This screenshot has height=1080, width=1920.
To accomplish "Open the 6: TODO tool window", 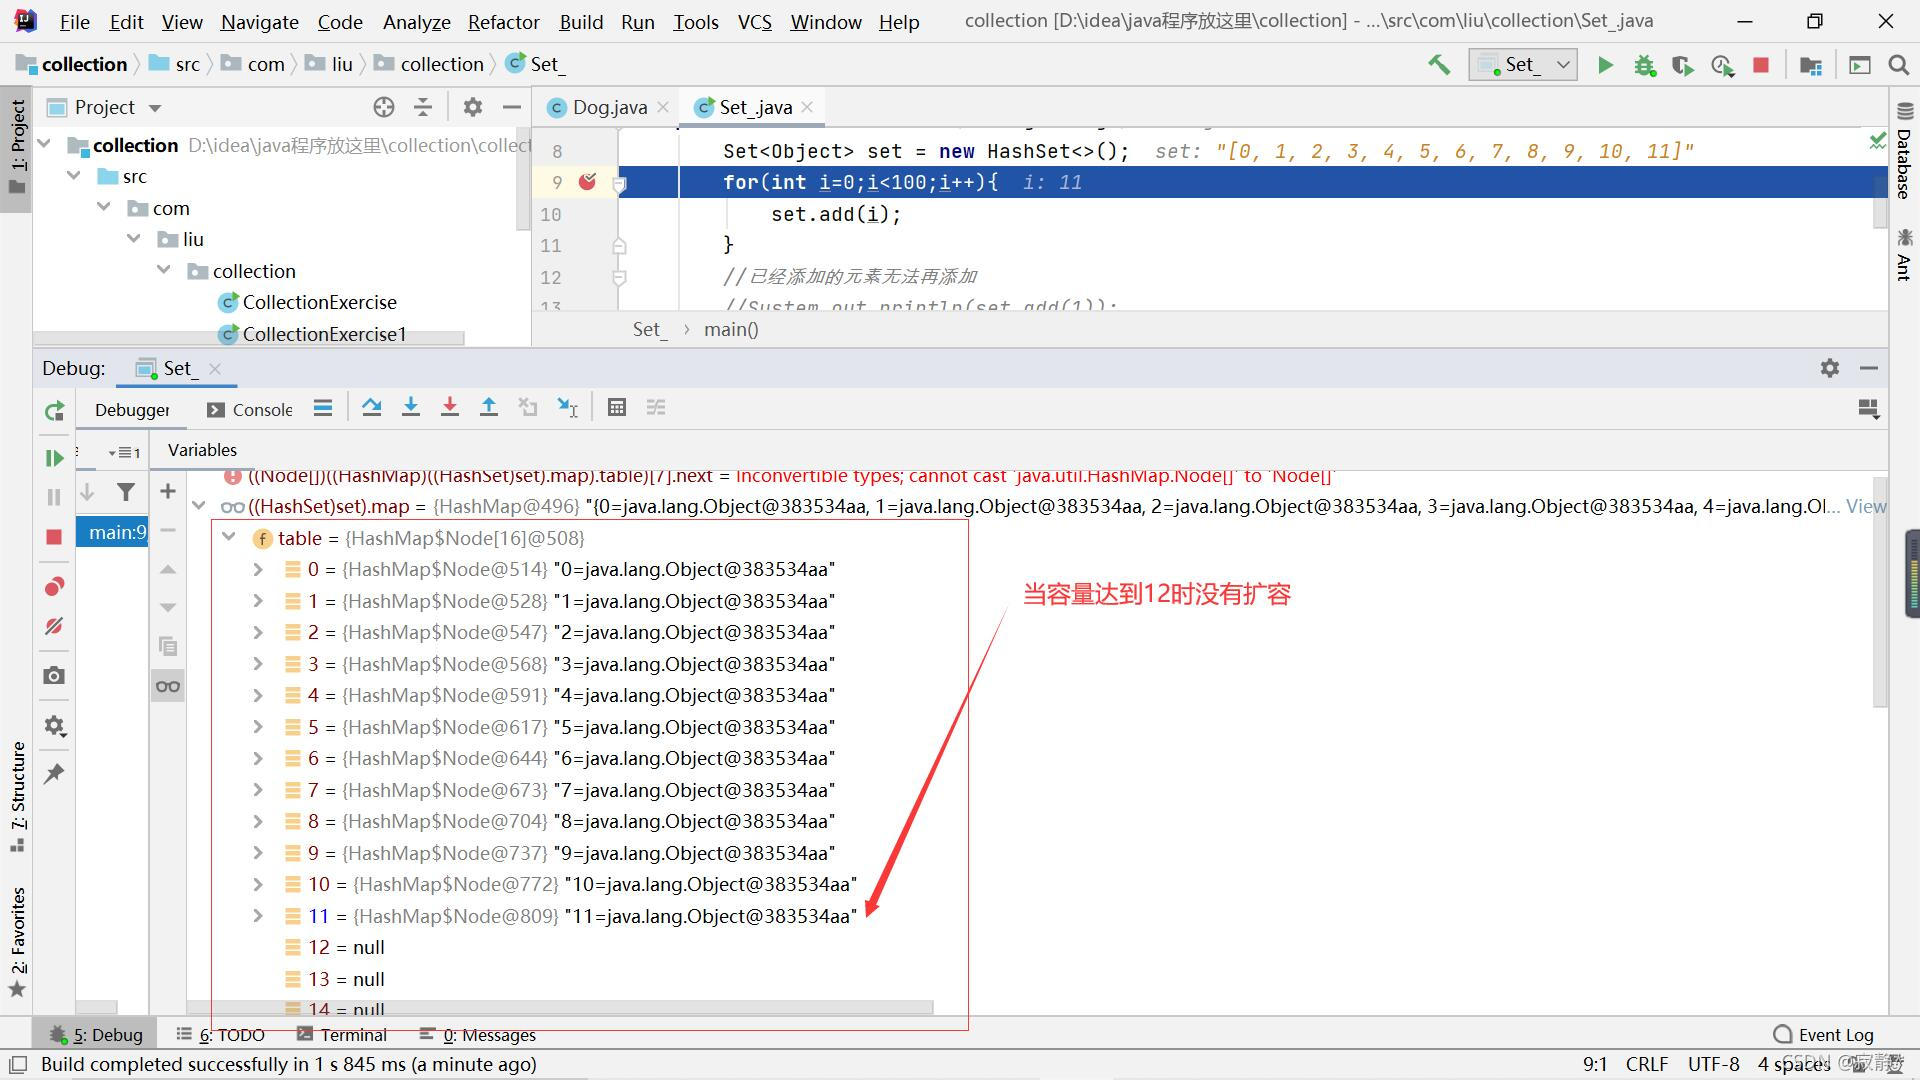I will pos(220,1035).
